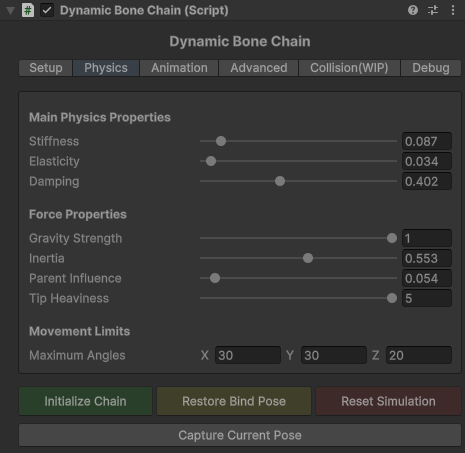
Task: Open the three-dot component context menu
Action: coord(453,10)
